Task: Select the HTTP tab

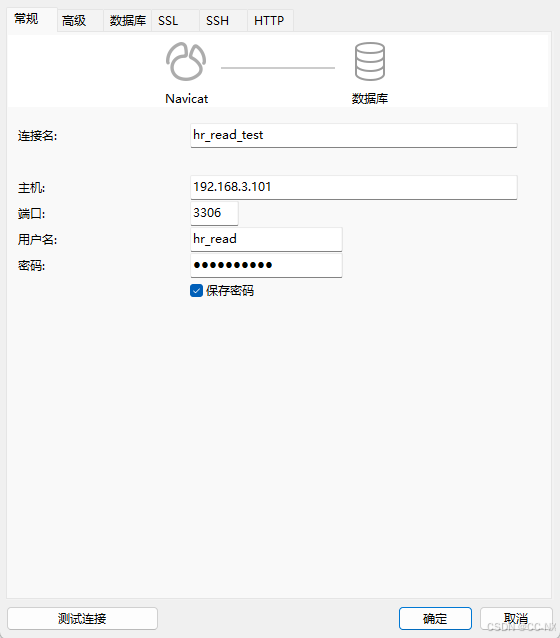Action: click(x=270, y=21)
